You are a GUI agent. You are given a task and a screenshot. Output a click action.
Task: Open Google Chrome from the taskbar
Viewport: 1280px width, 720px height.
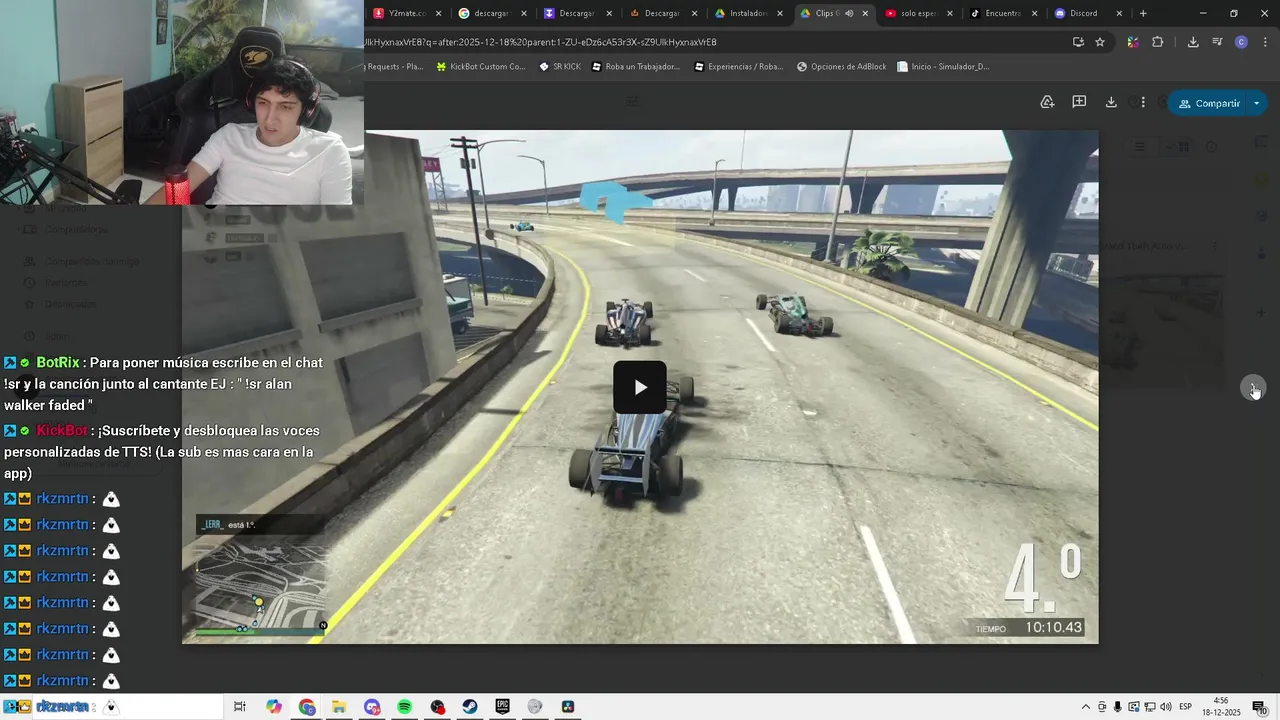pyautogui.click(x=307, y=707)
